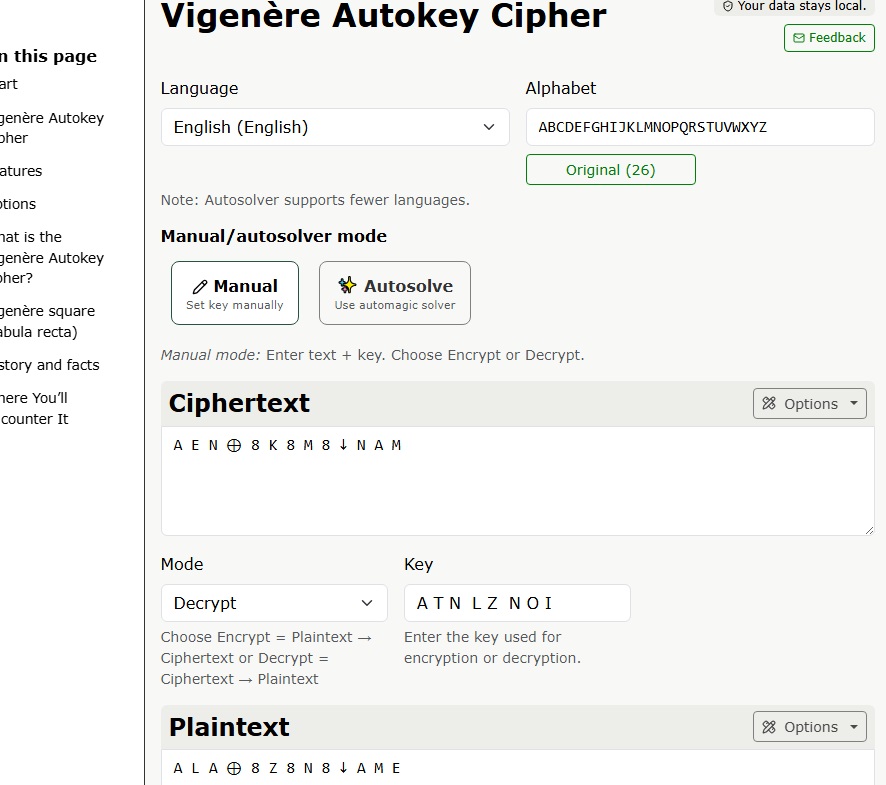The width and height of the screenshot is (886, 785).
Task: Click 'genère Autokey pher' link above 'atures'
Action: coord(51,128)
